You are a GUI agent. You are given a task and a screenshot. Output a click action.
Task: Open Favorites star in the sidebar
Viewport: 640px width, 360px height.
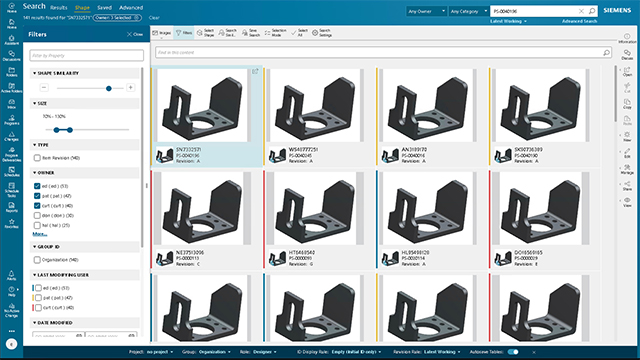click(x=11, y=223)
